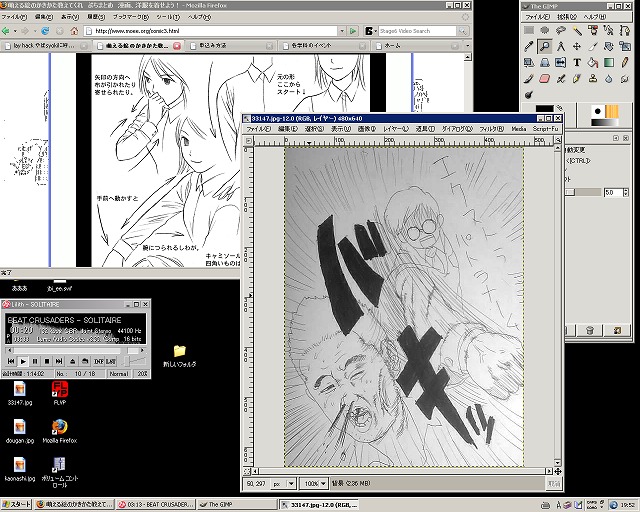Select the Bucket Fill tool
This screenshot has height=512, width=640.
click(593, 62)
